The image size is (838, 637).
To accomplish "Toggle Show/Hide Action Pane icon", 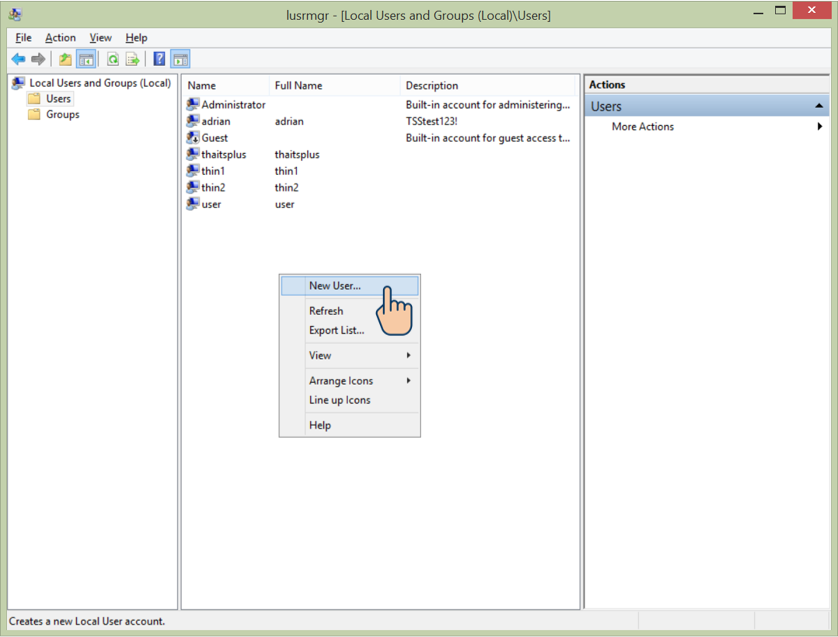I will tap(181, 59).
